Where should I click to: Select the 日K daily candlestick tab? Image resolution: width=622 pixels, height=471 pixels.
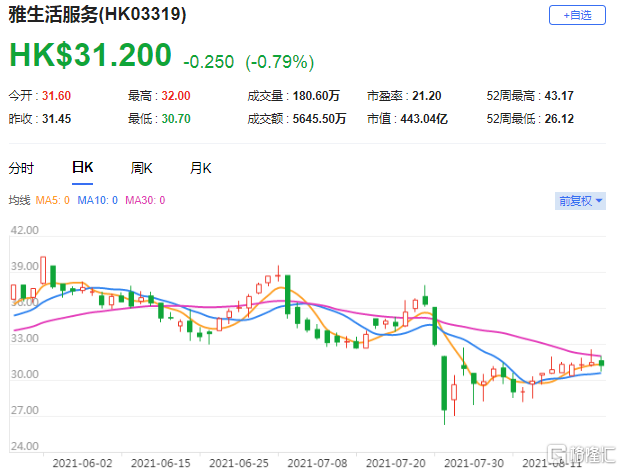pos(83,167)
